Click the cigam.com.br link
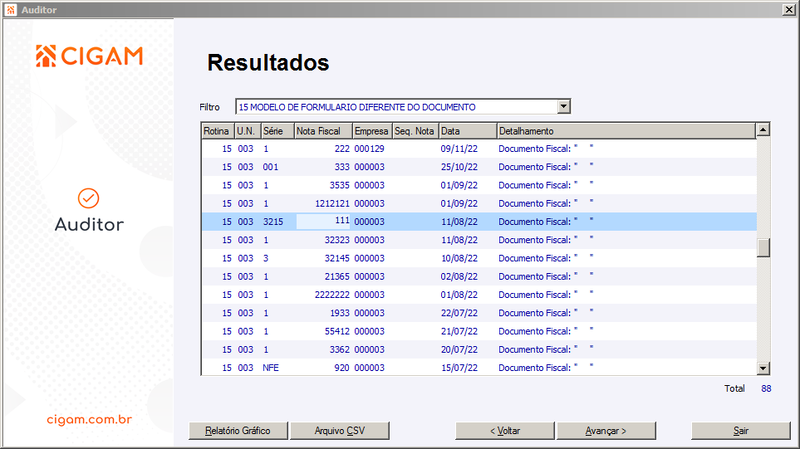Image resolution: width=800 pixels, height=449 pixels. coord(89,419)
